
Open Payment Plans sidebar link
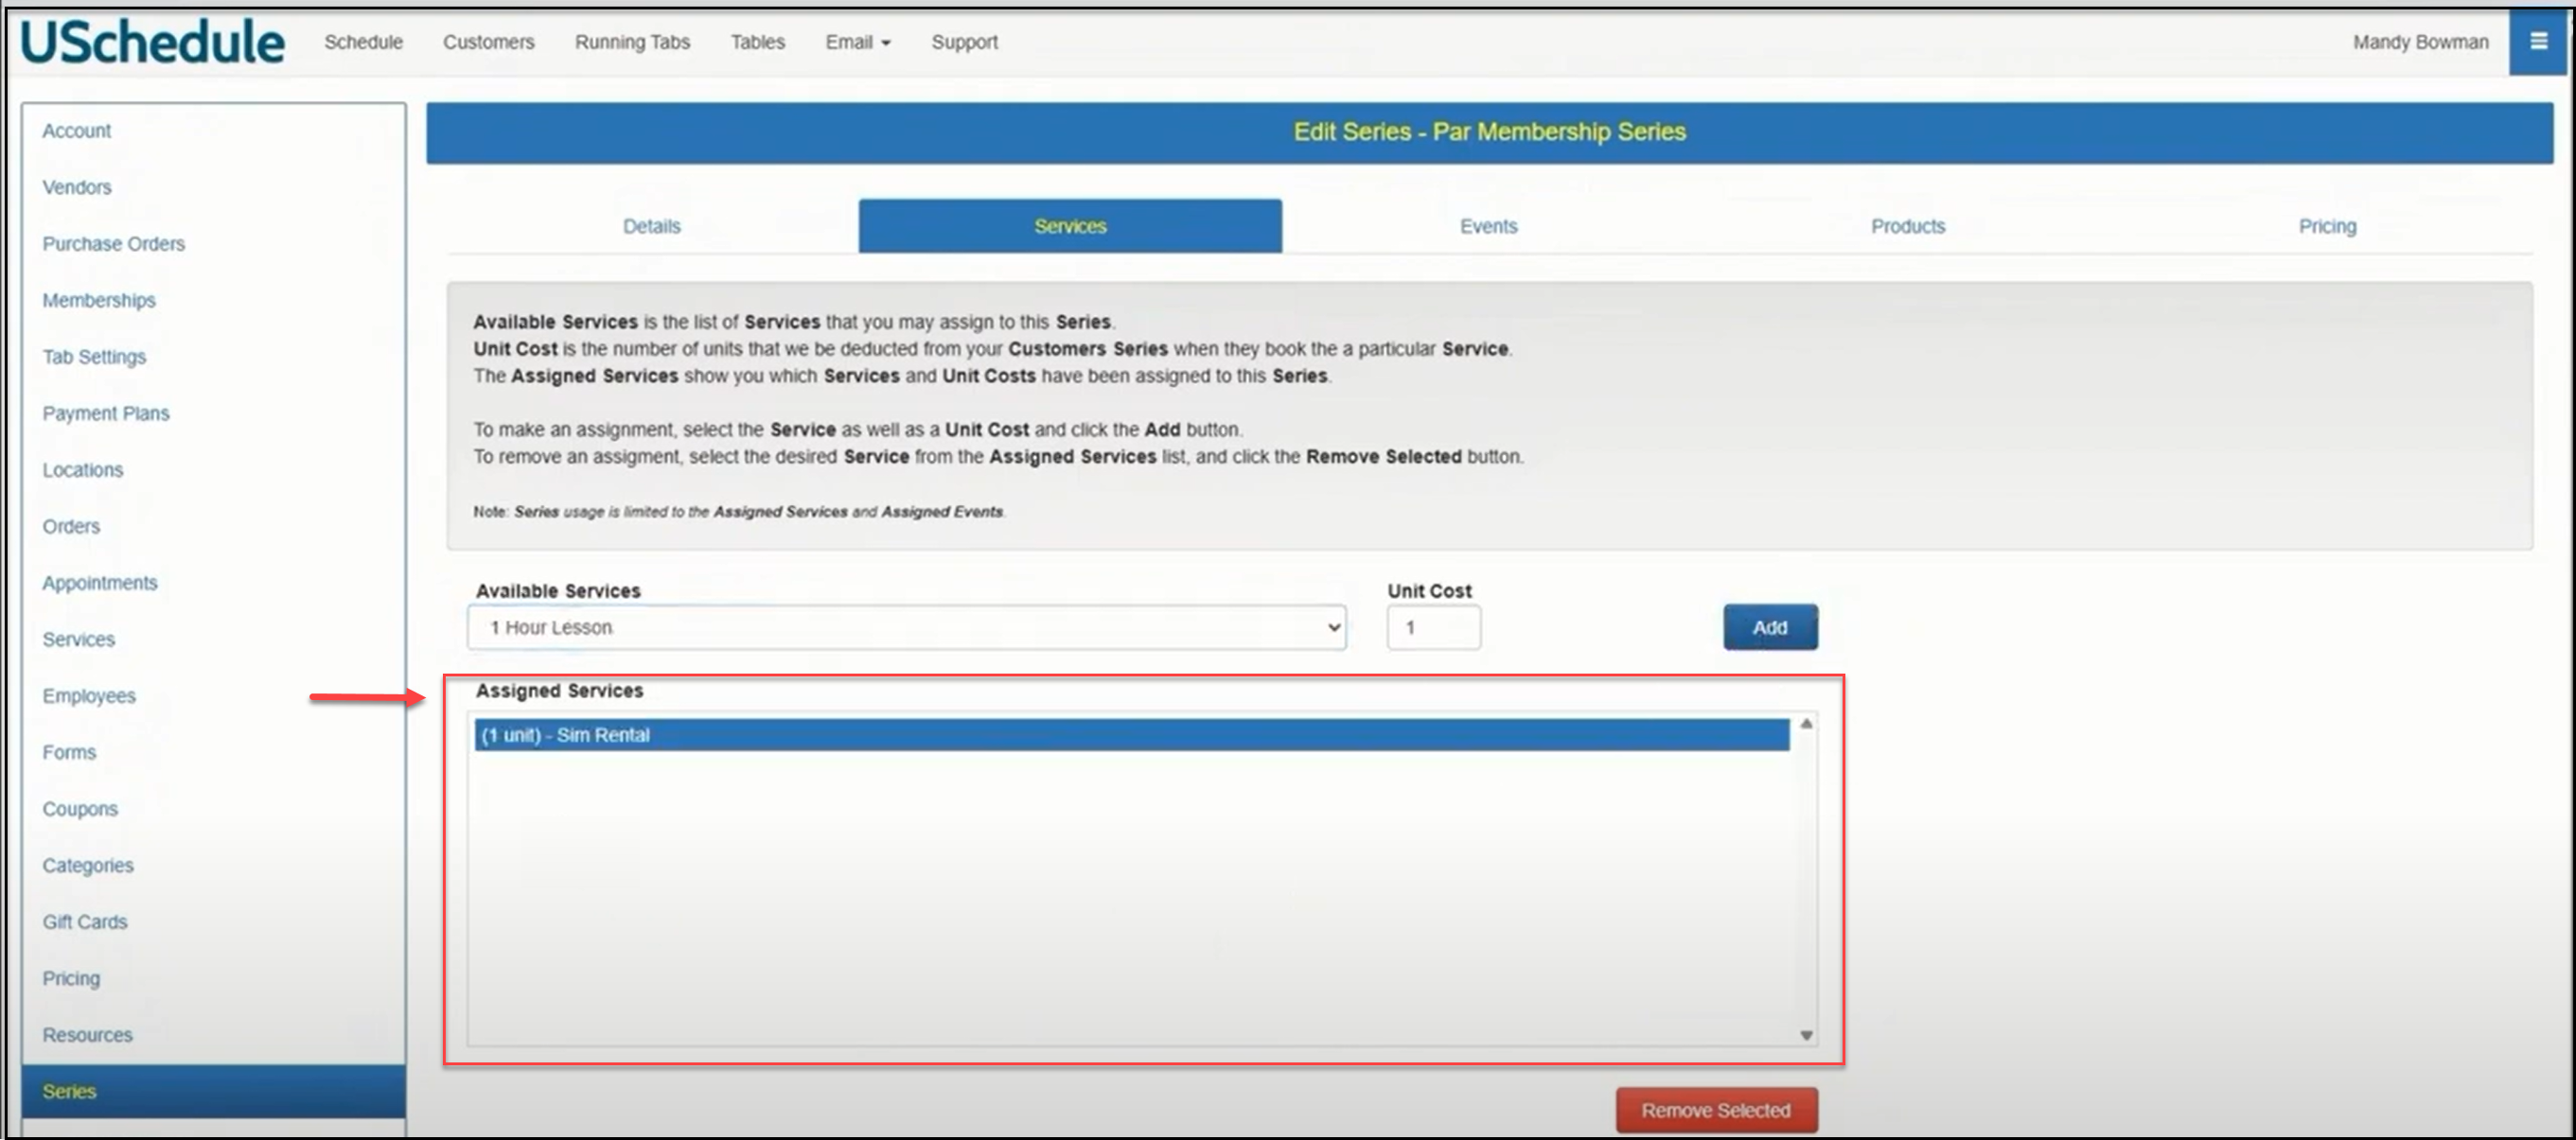pyautogui.click(x=106, y=413)
